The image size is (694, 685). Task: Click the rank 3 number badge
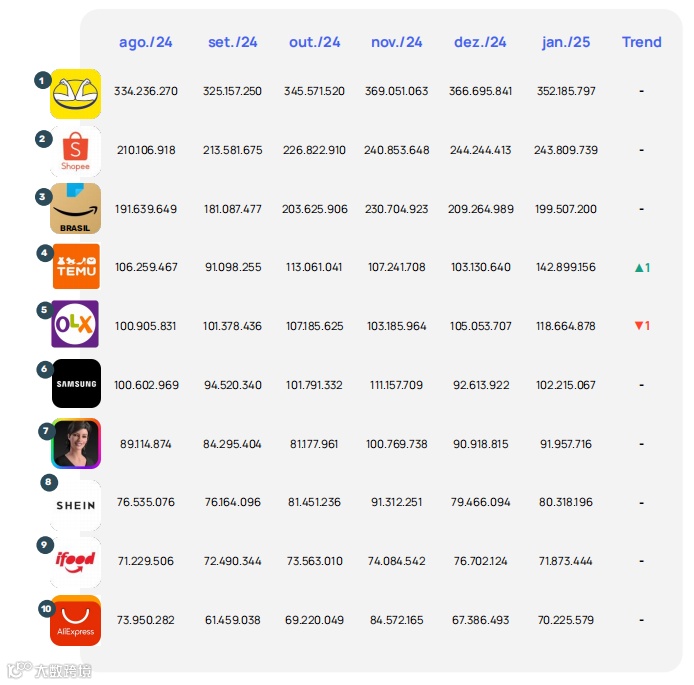(43, 196)
